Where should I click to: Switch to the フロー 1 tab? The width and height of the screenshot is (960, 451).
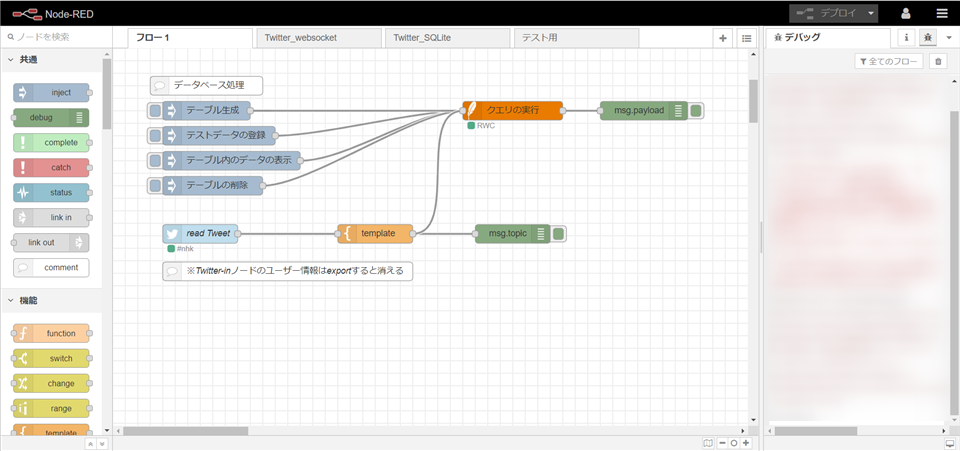click(x=190, y=38)
